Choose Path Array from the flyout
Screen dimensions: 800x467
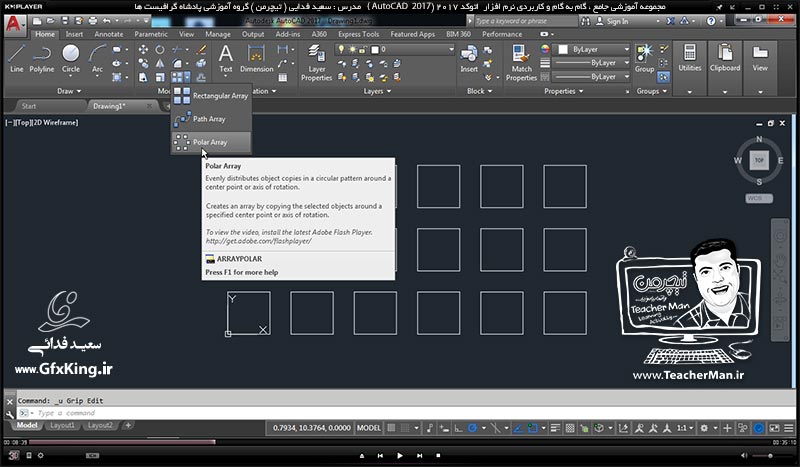pos(211,119)
